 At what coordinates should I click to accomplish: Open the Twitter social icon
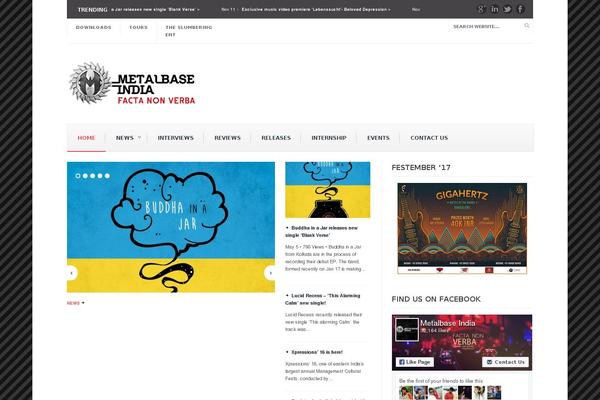pyautogui.click(x=507, y=9)
